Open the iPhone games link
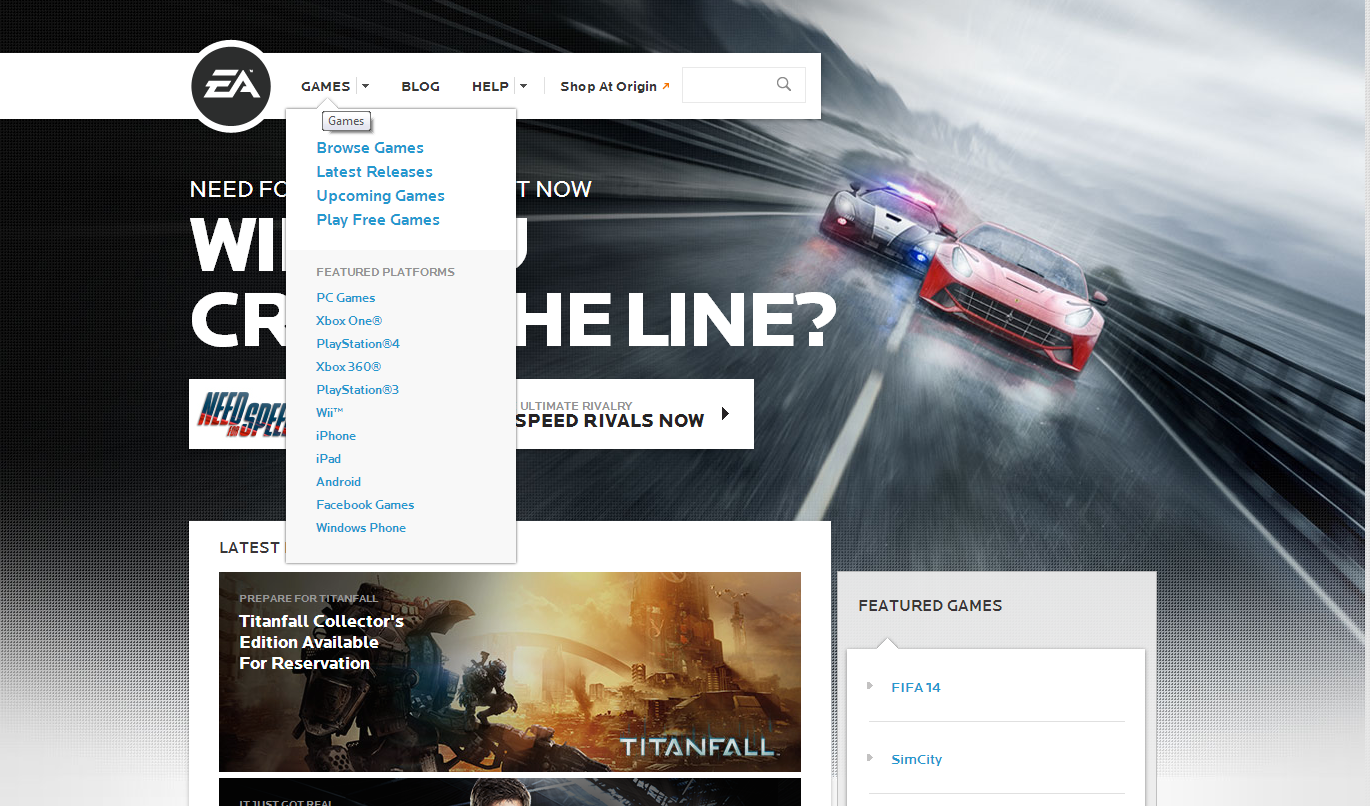 pos(336,436)
